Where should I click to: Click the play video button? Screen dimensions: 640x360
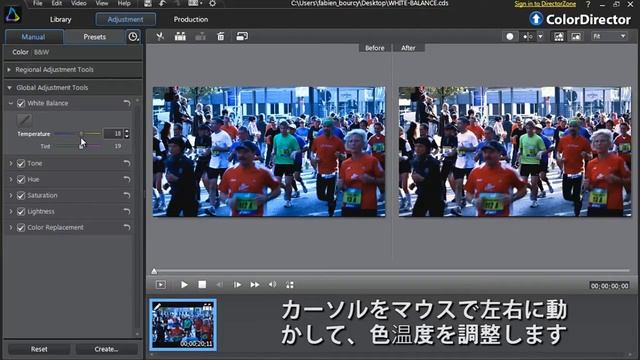[x=184, y=284]
